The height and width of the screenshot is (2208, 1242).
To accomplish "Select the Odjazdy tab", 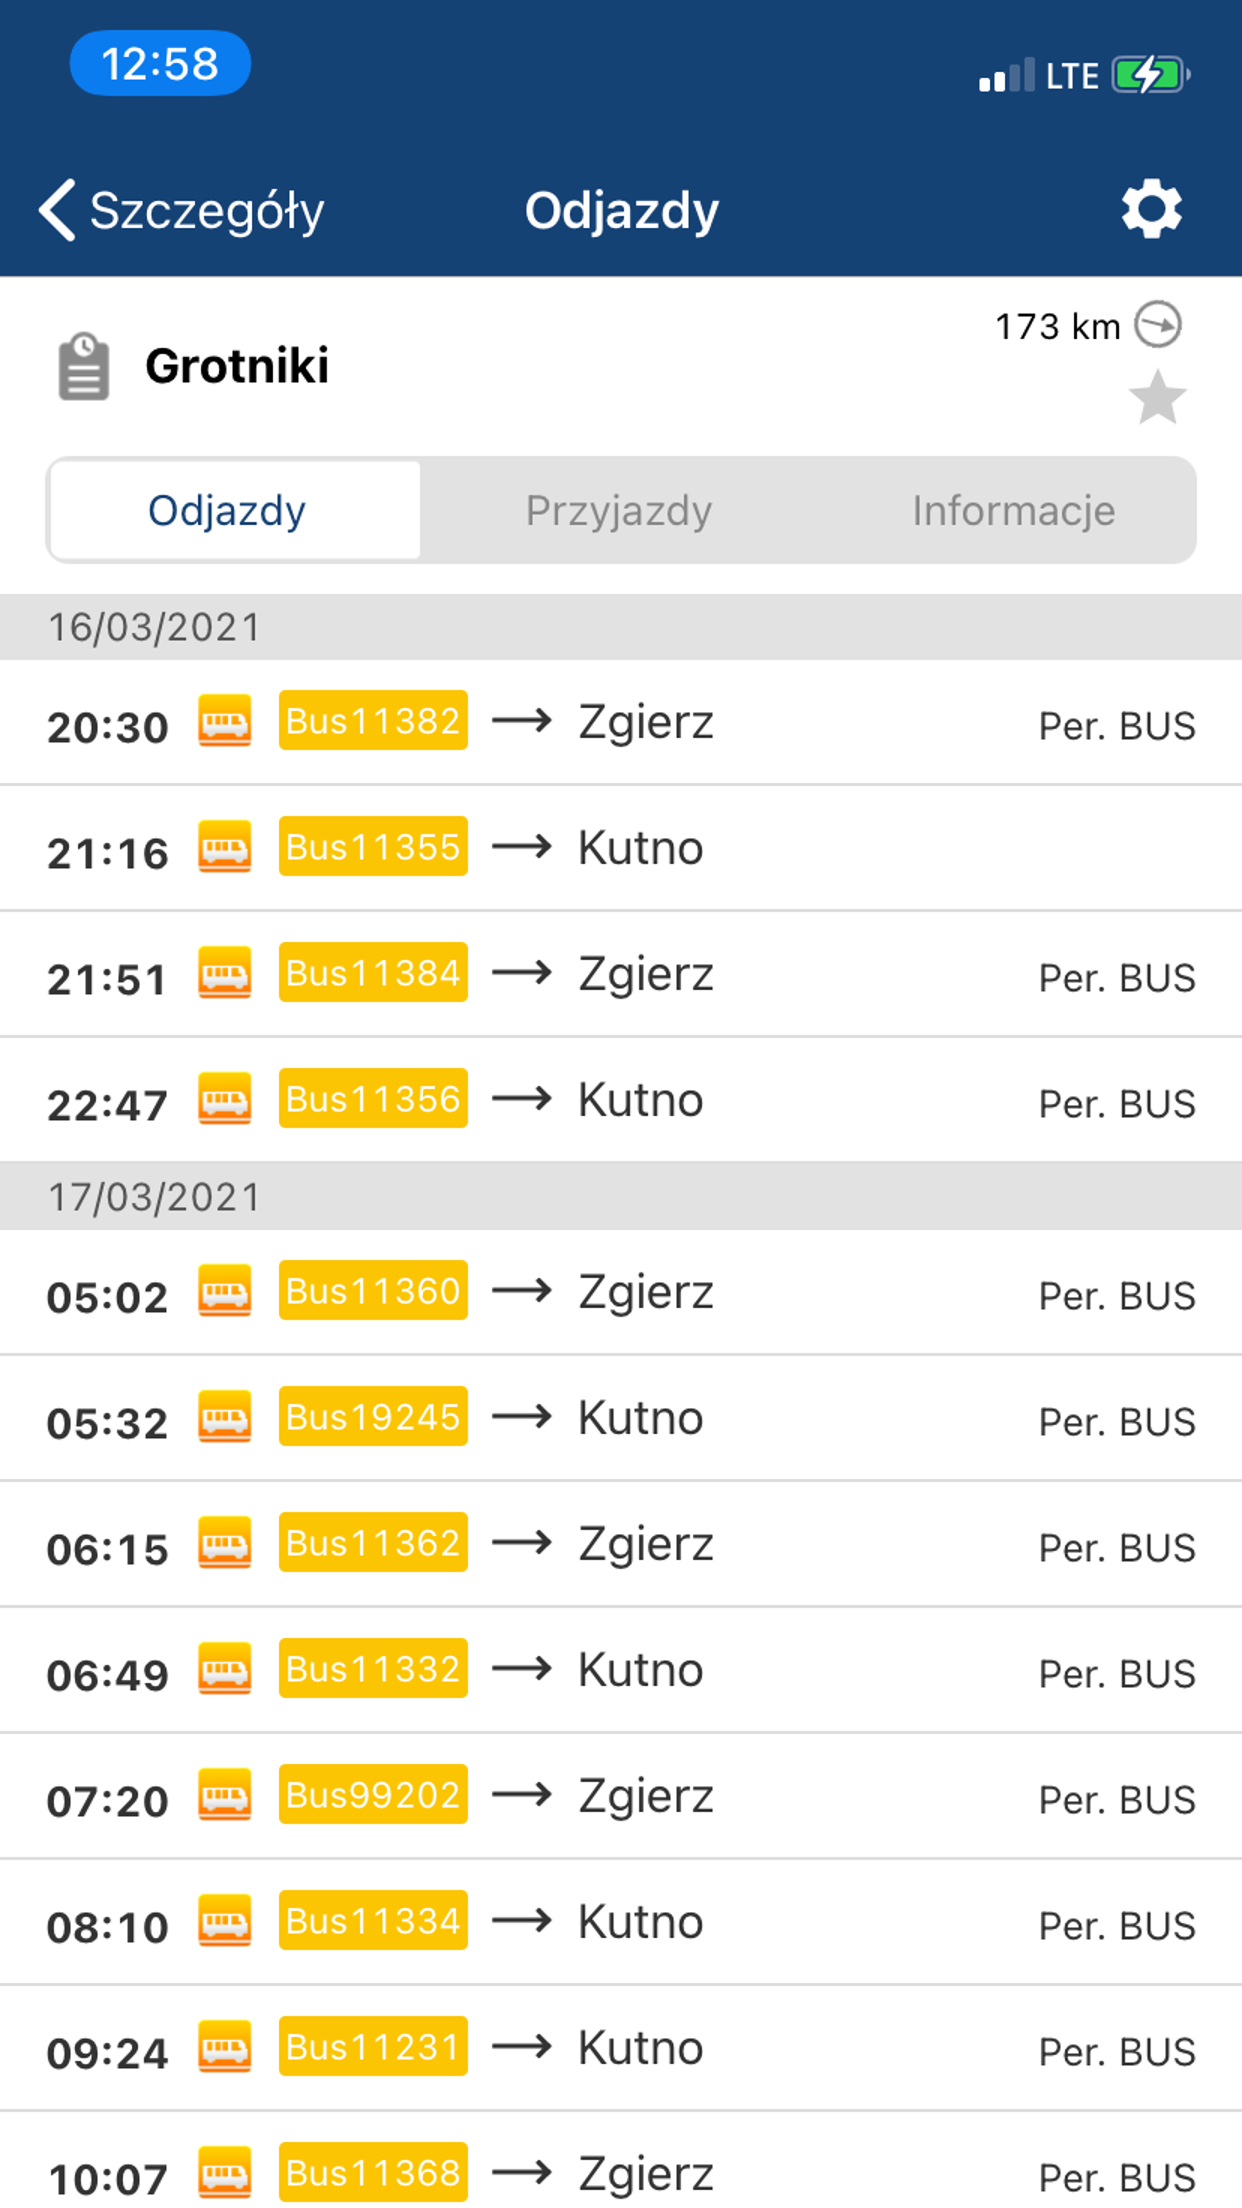I will pos(227,511).
